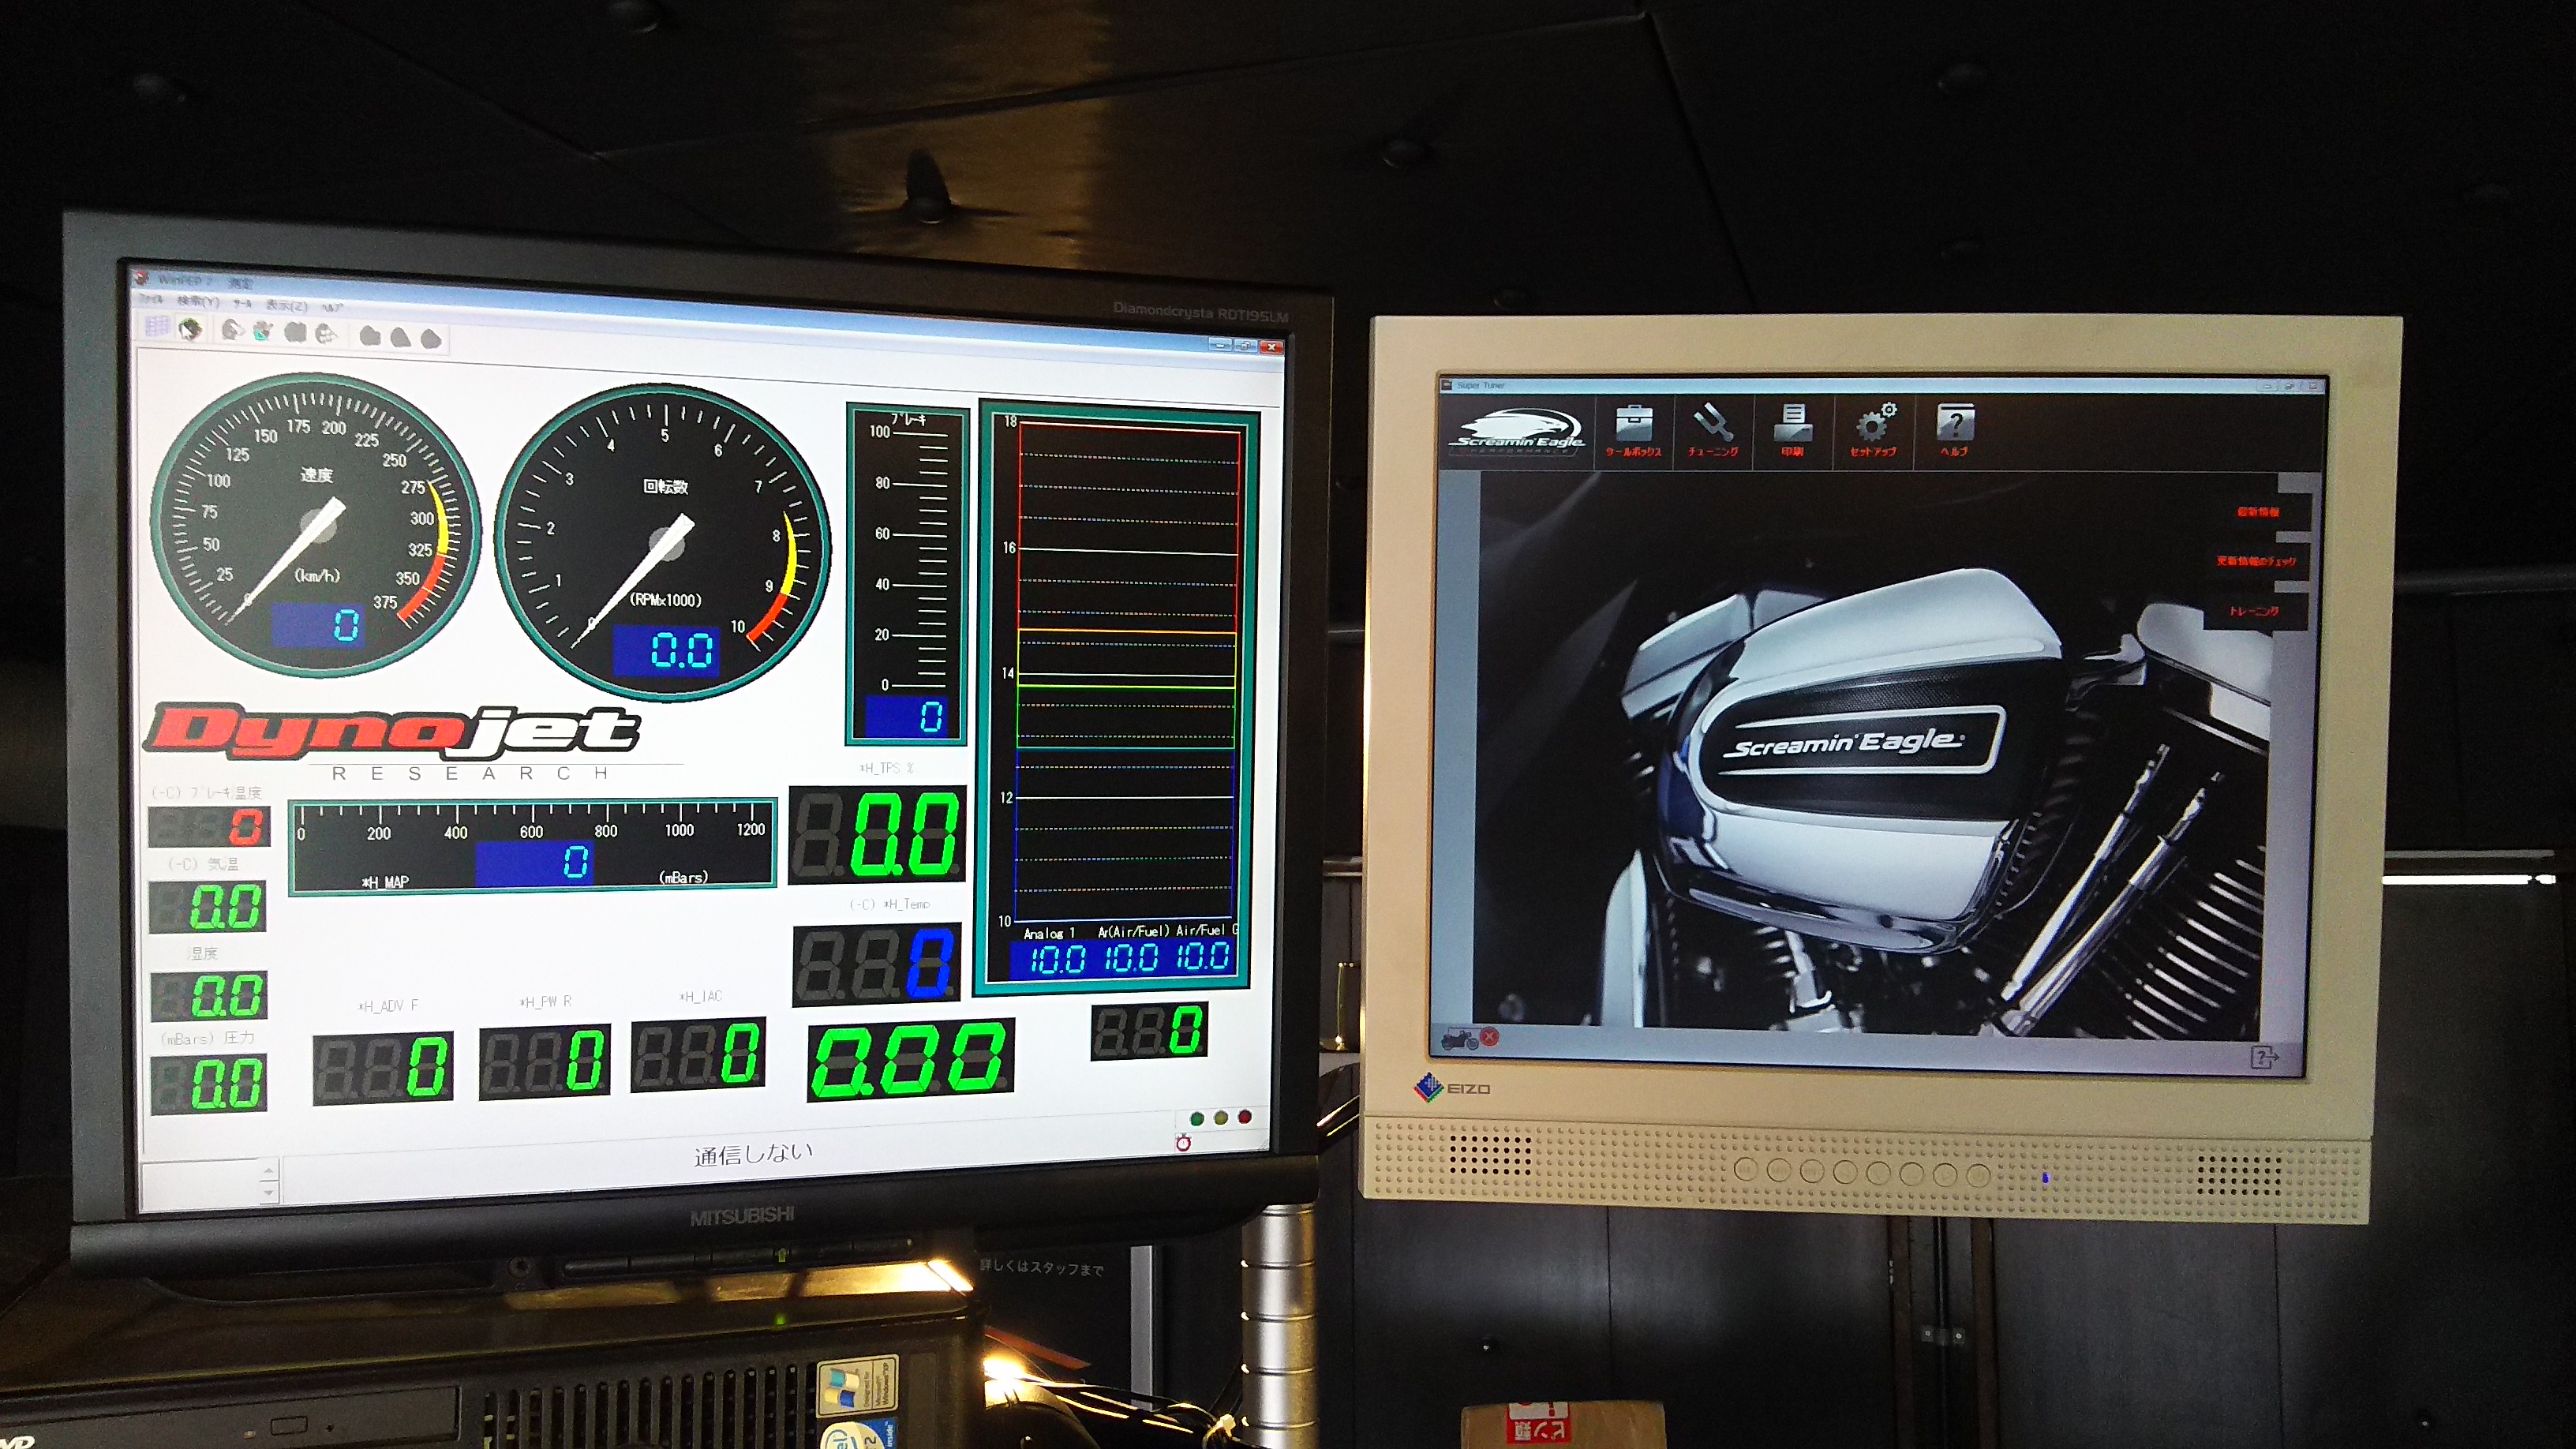The height and width of the screenshot is (1449, 2576).
Task: Open the ヘルプ menu in WinPEP
Action: [x=332, y=307]
